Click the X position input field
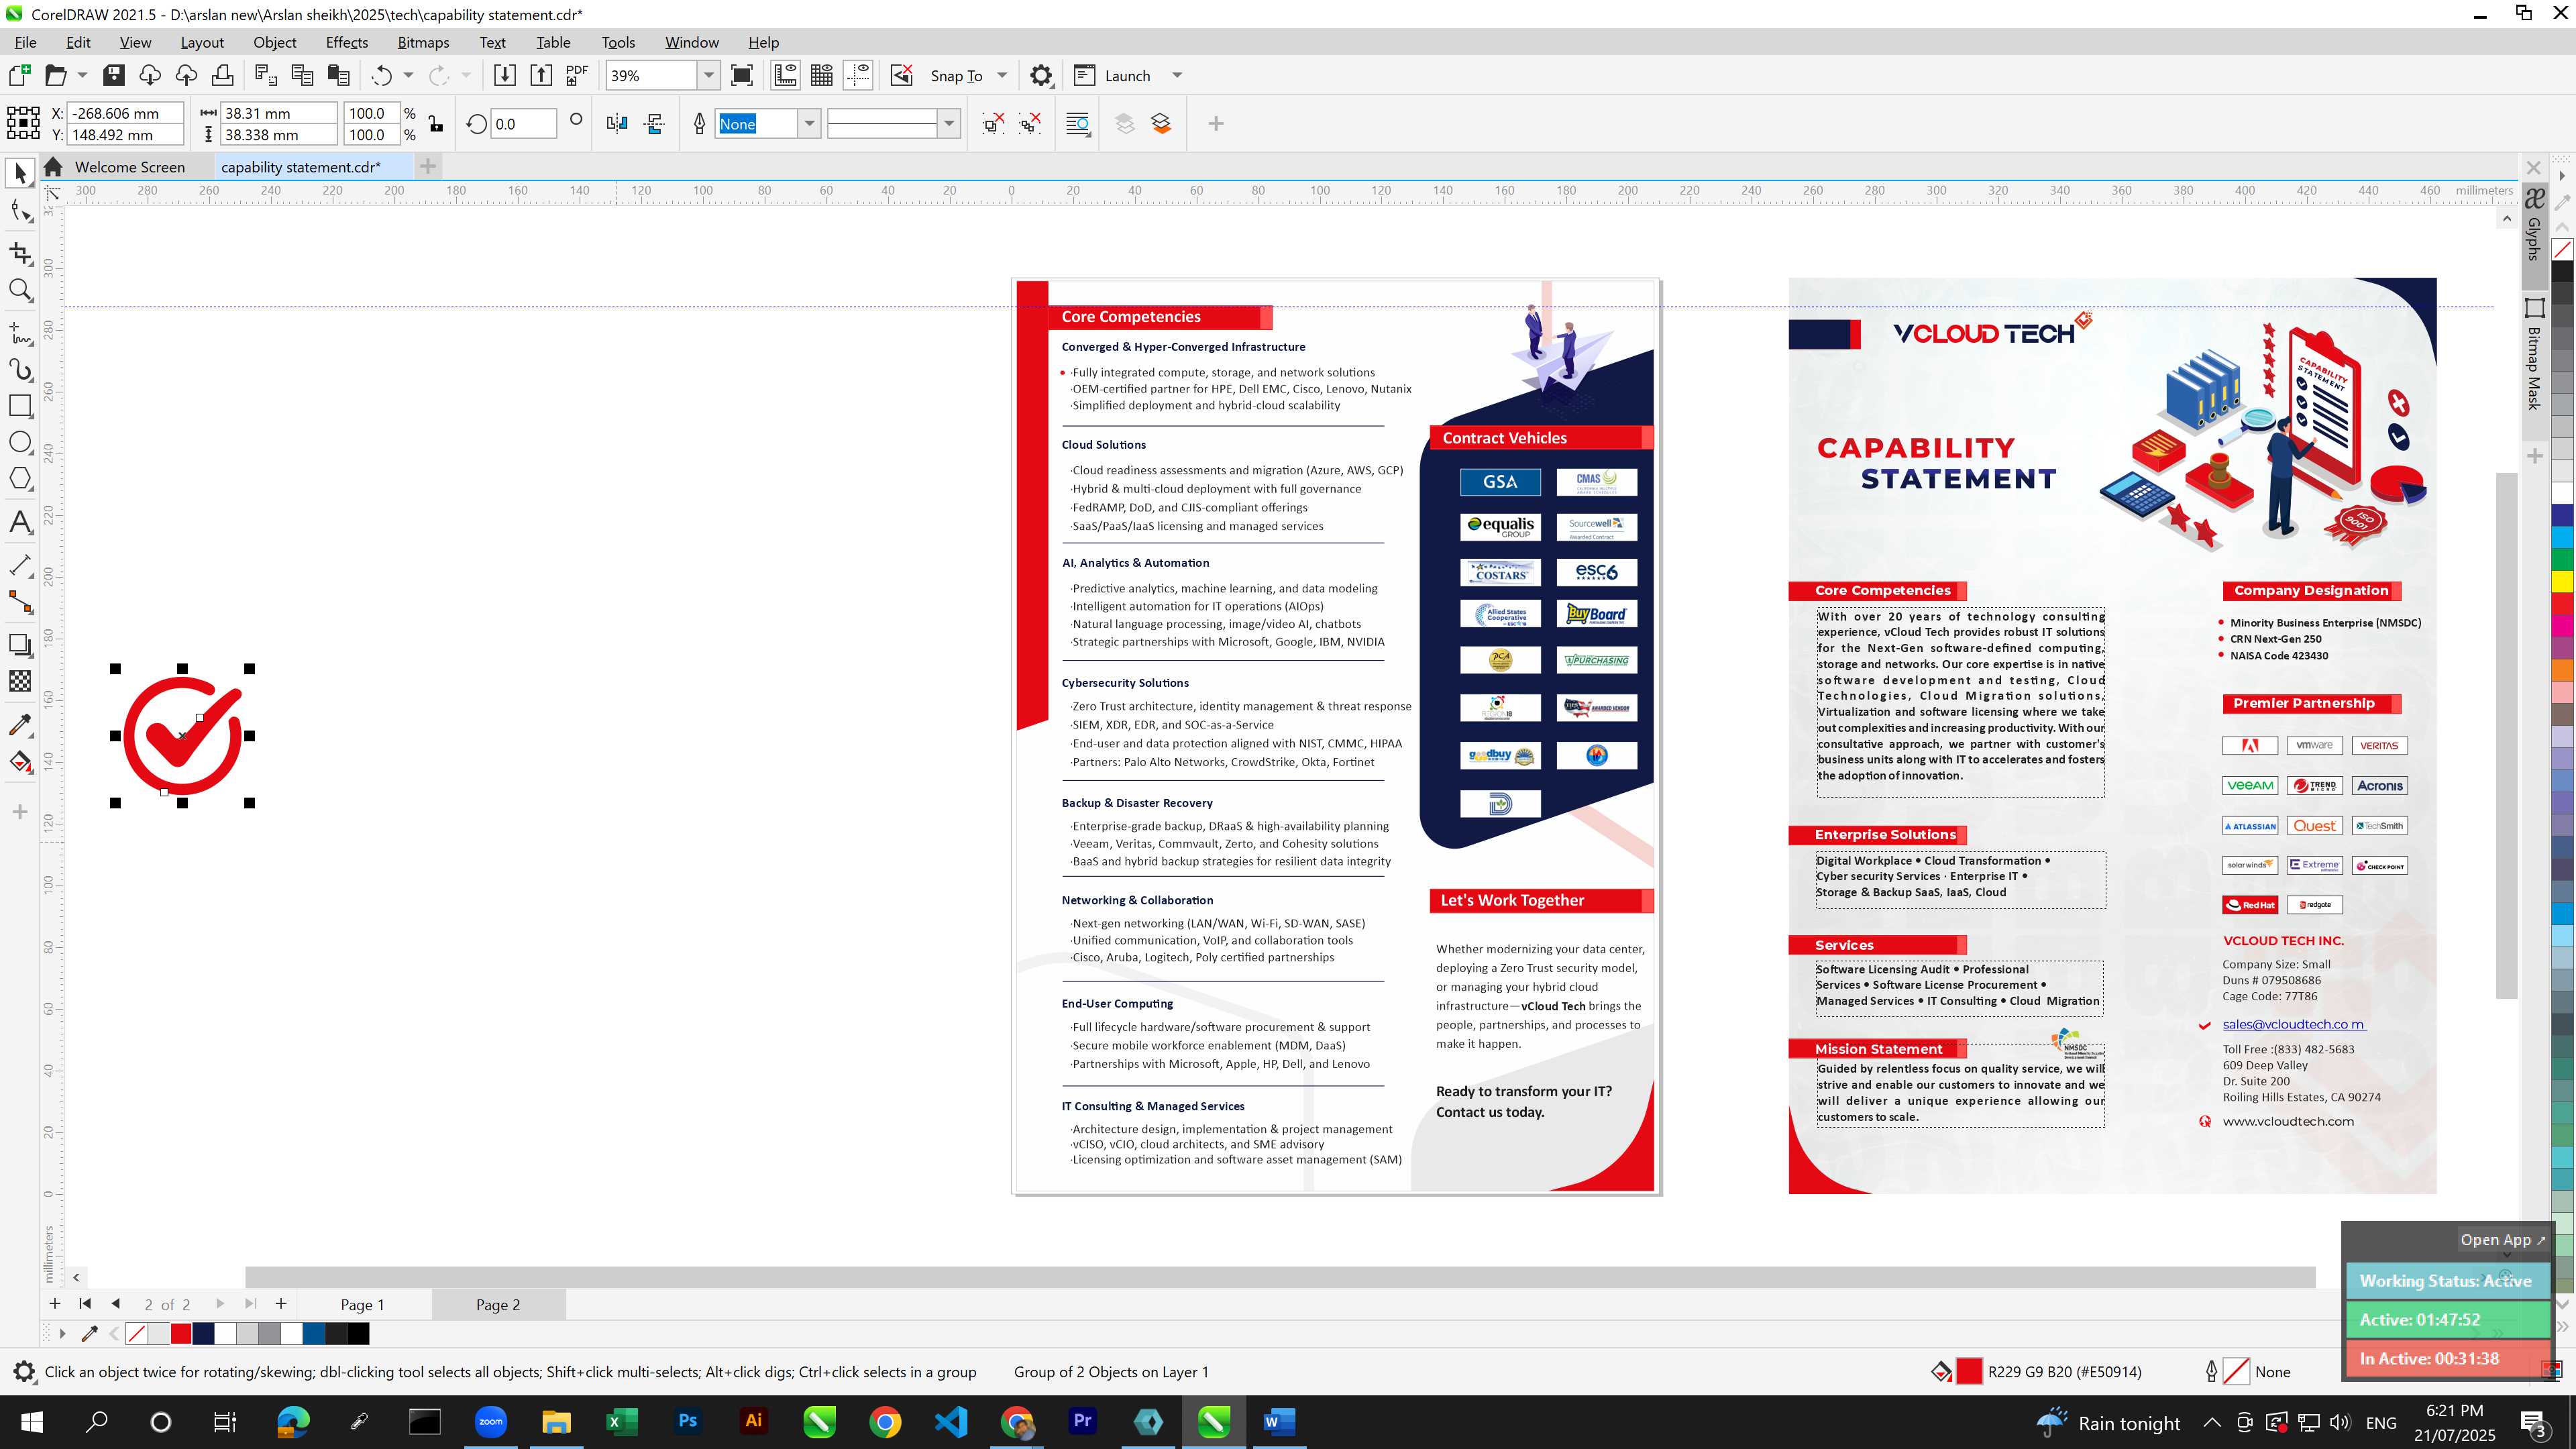This screenshot has height=1449, width=2576. (x=124, y=113)
